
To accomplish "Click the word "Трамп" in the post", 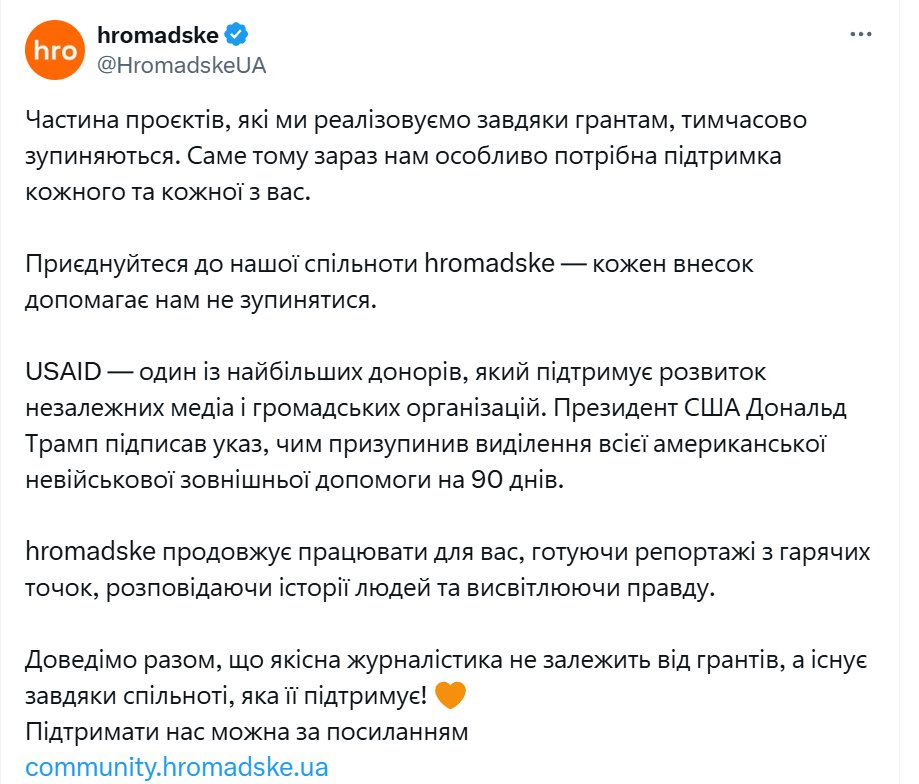I will [x=59, y=443].
